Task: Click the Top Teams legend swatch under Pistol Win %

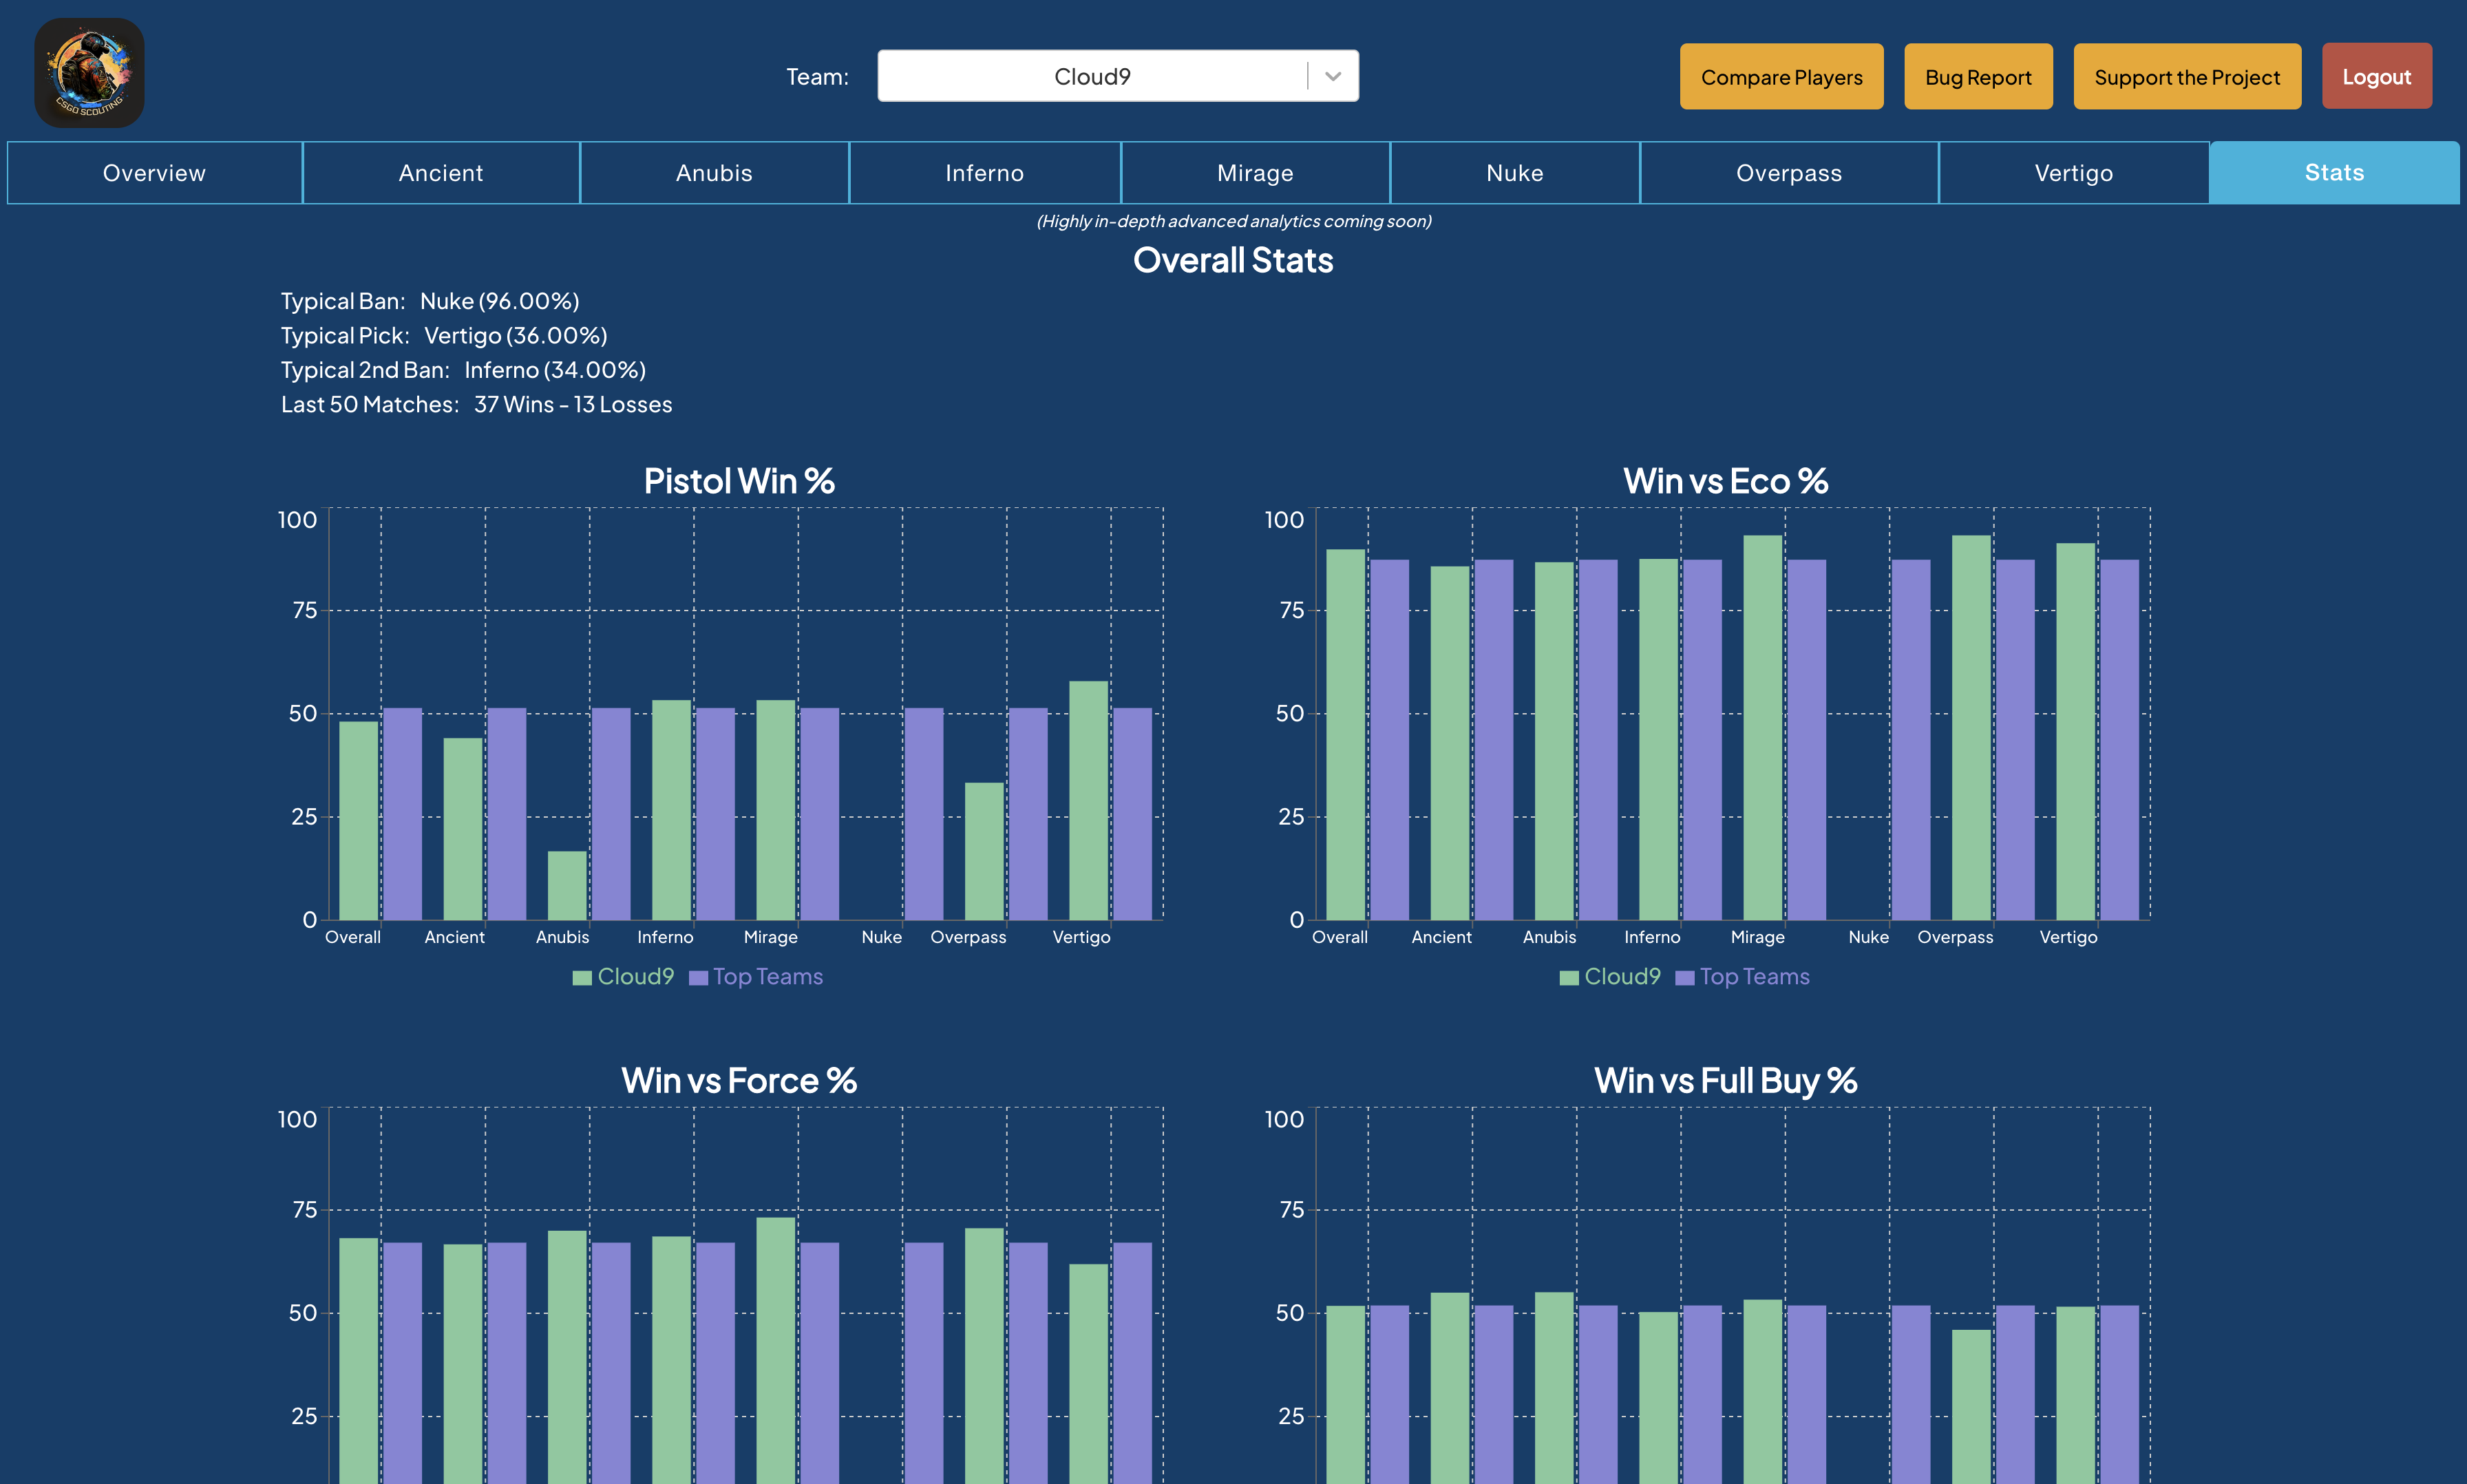Action: click(699, 978)
